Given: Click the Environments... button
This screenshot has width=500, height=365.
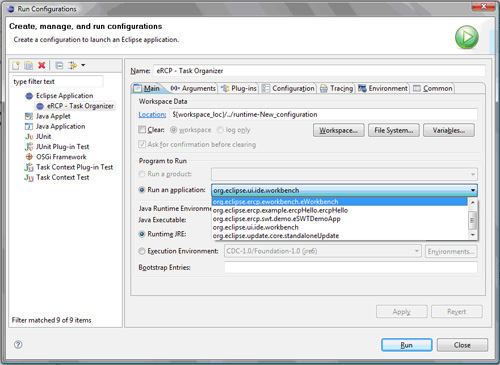Looking at the screenshot, I should click(x=451, y=251).
